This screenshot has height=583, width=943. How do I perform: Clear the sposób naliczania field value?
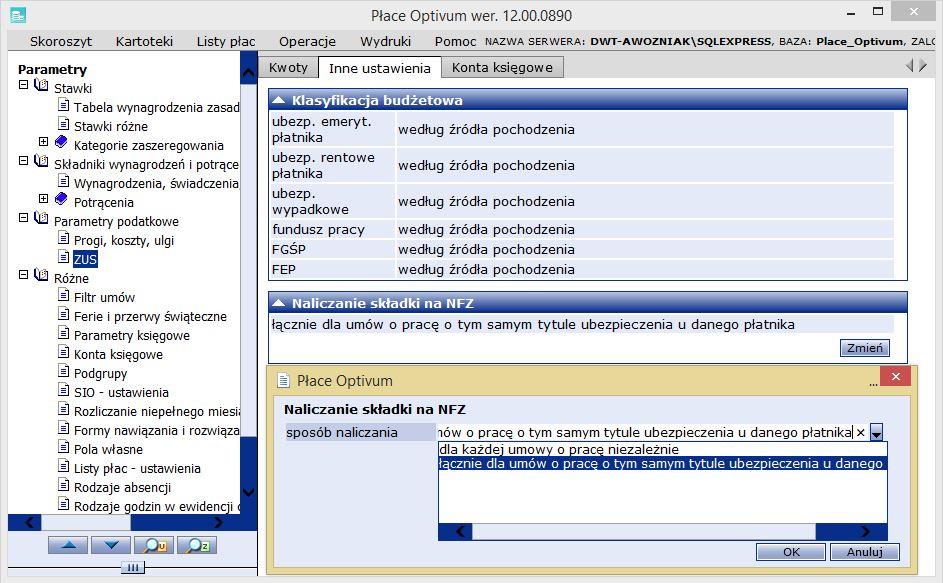click(x=861, y=433)
